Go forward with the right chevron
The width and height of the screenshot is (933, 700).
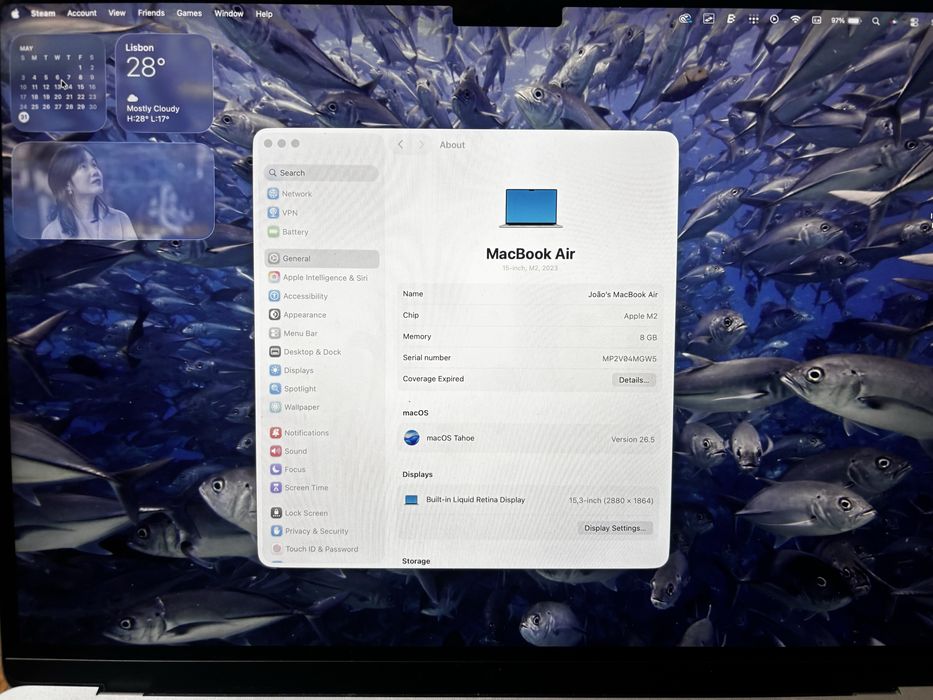click(x=421, y=145)
